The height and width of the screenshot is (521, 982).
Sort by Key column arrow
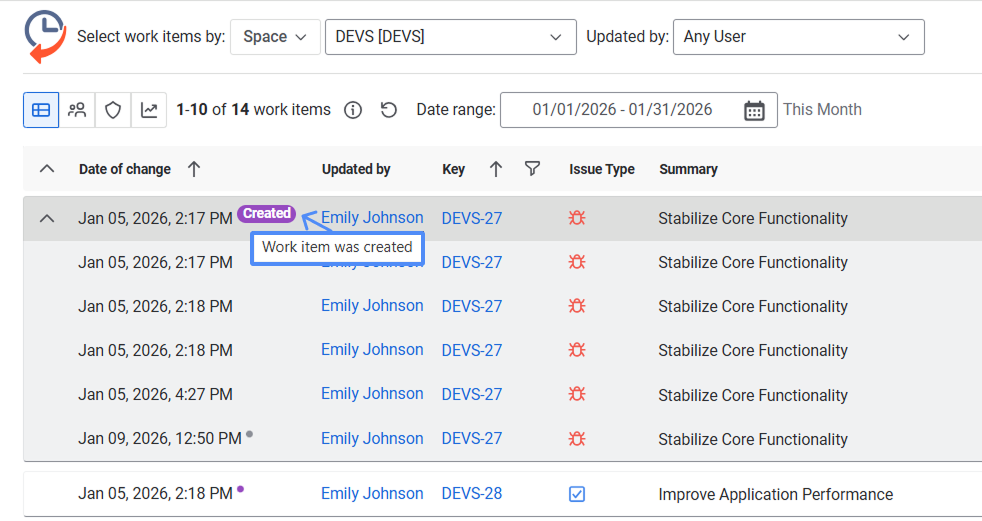(x=496, y=169)
